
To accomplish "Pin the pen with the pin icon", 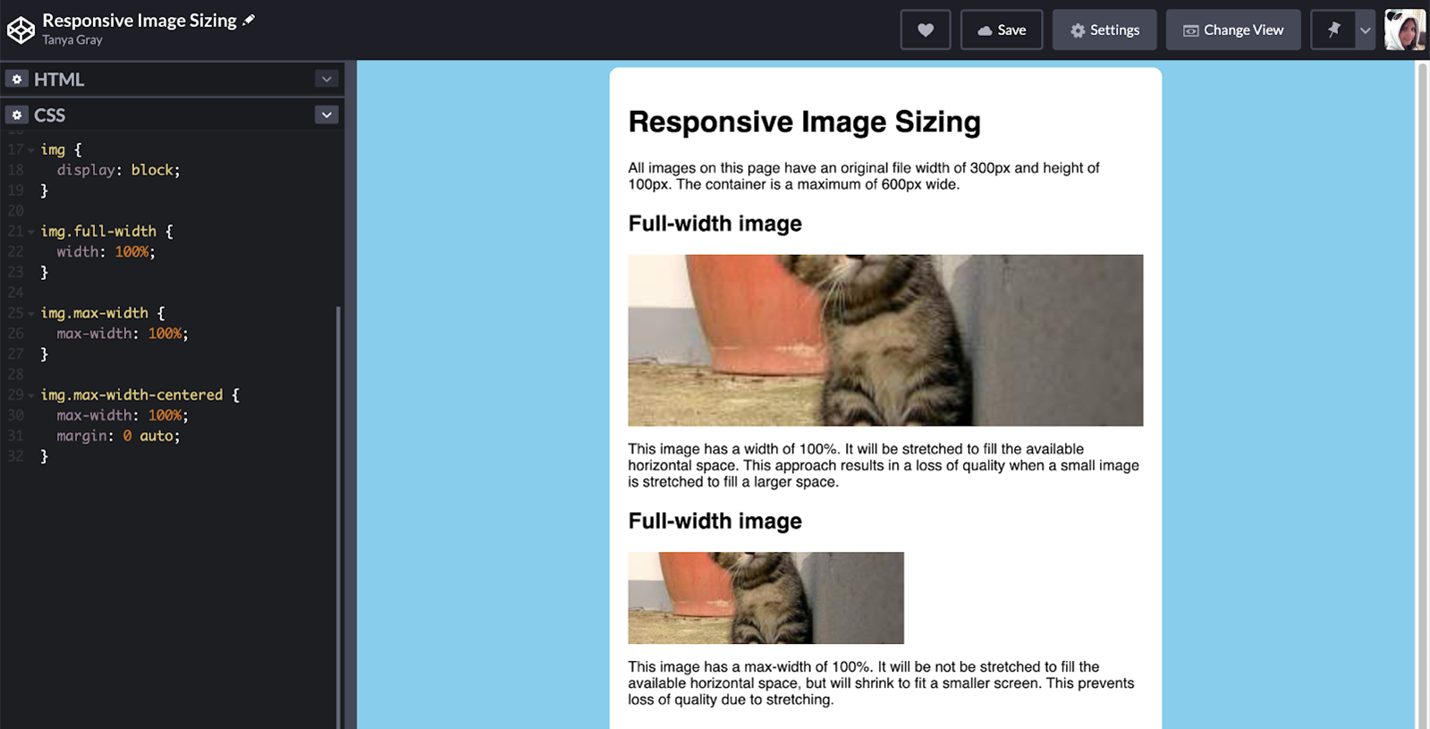I will coord(1333,30).
